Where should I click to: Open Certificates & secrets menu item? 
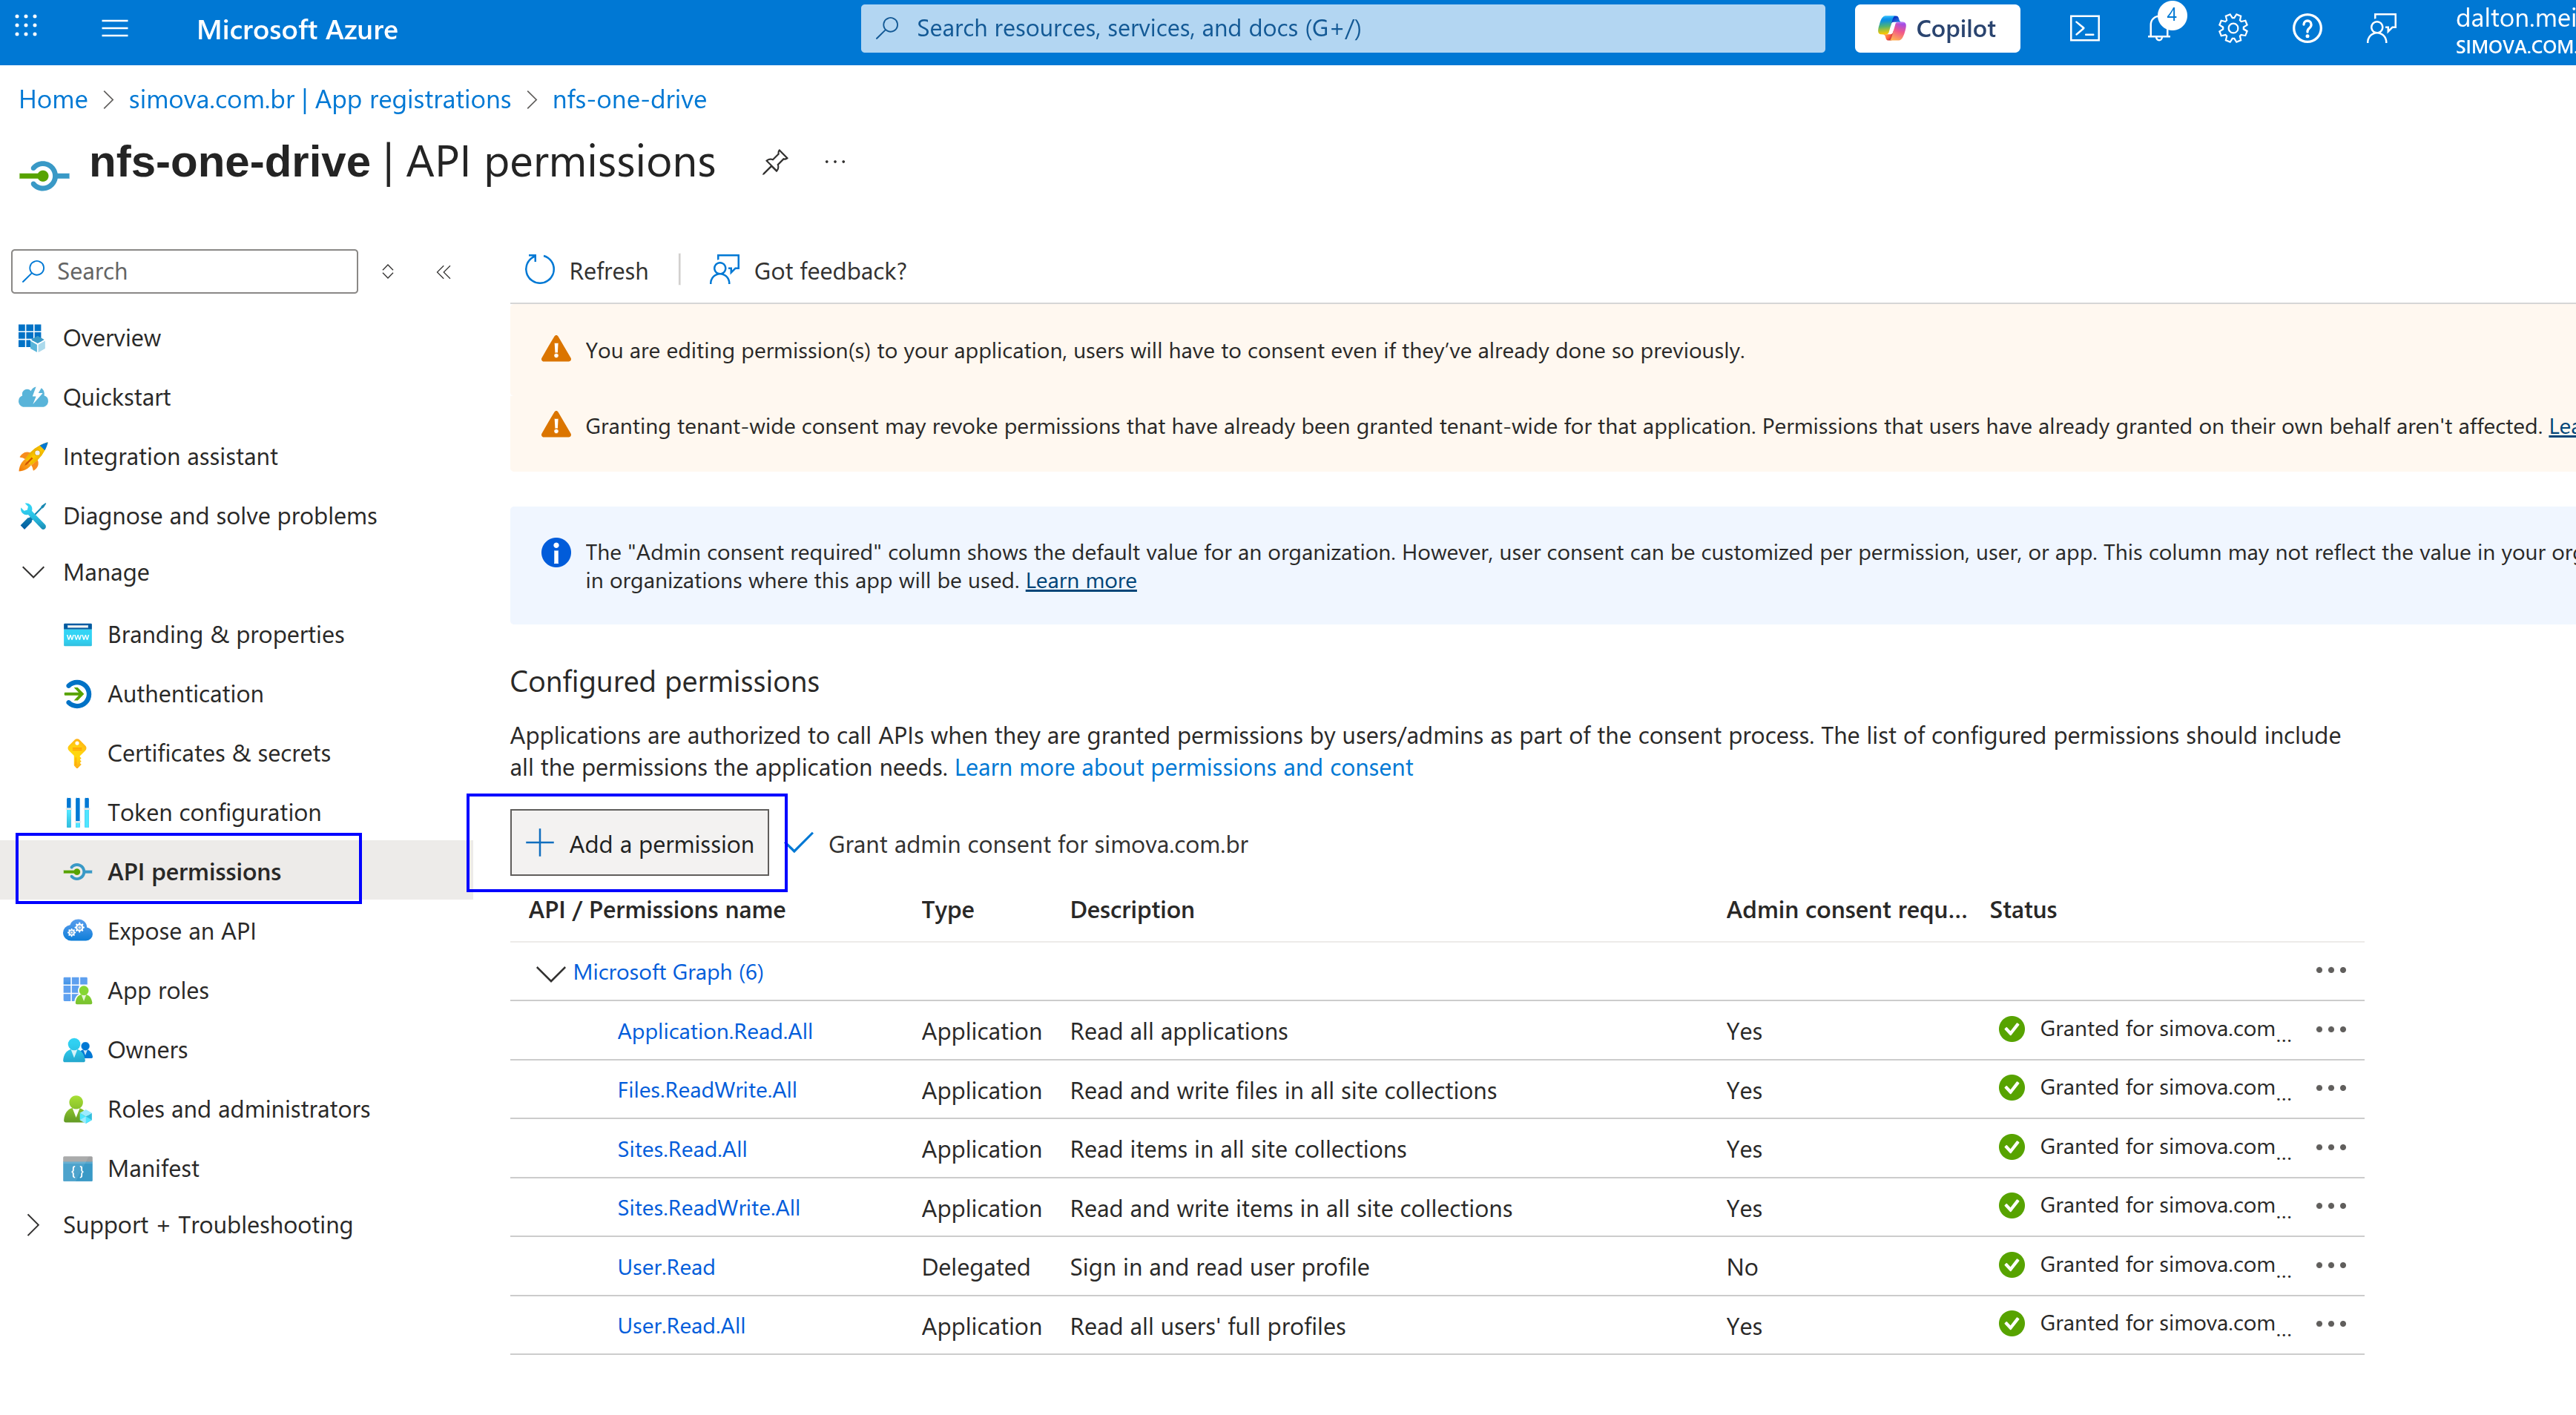click(218, 753)
